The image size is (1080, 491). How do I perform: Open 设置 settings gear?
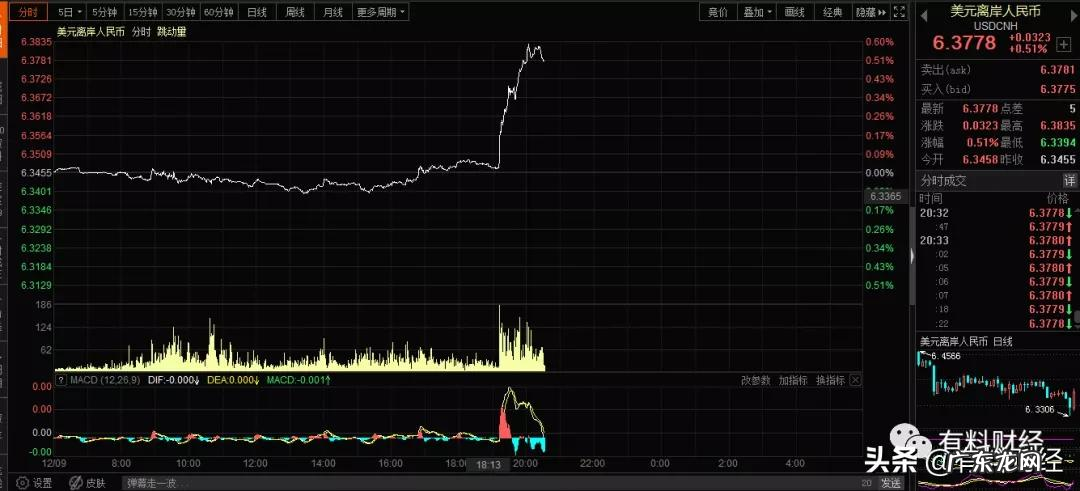pos(34,483)
